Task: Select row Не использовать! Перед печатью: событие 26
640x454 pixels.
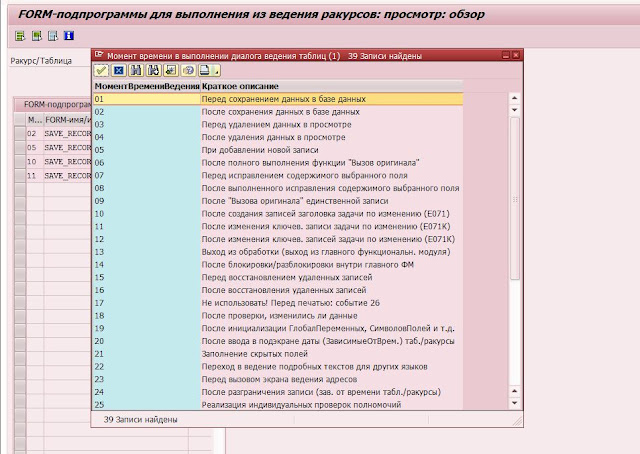Action: (278, 303)
